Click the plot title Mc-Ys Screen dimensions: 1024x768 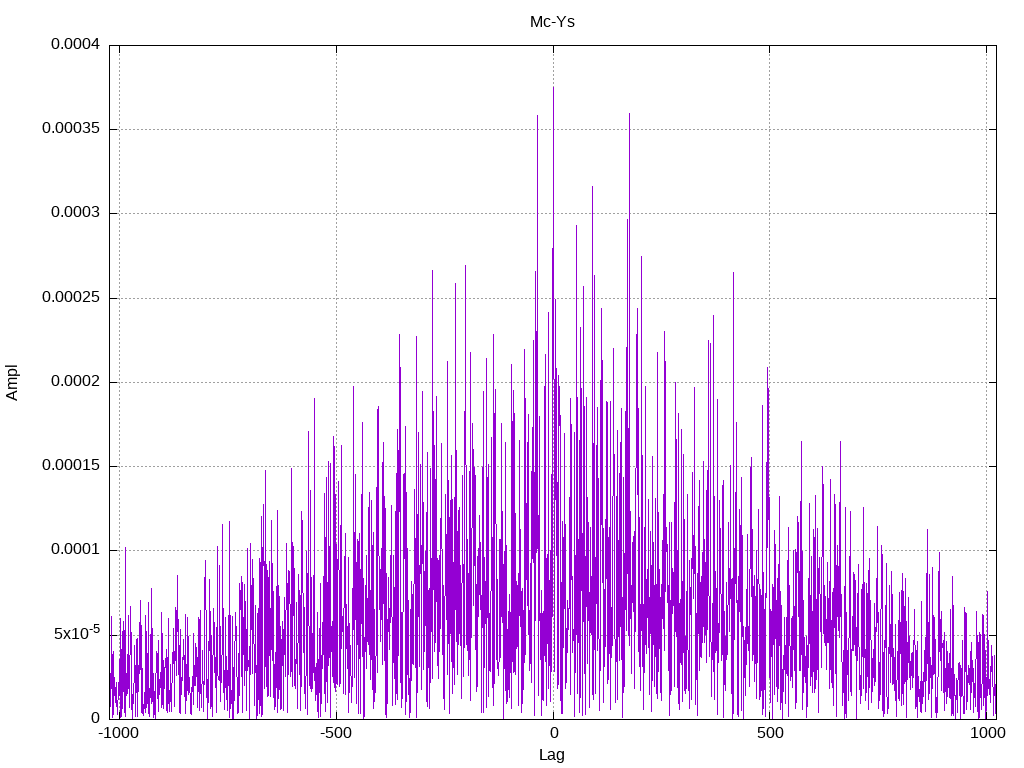(x=552, y=22)
